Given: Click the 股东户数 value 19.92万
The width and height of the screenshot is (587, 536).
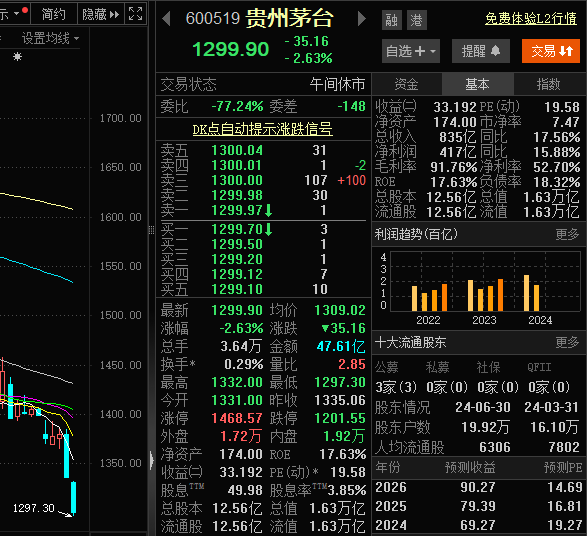Looking at the screenshot, I should pyautogui.click(x=486, y=427).
